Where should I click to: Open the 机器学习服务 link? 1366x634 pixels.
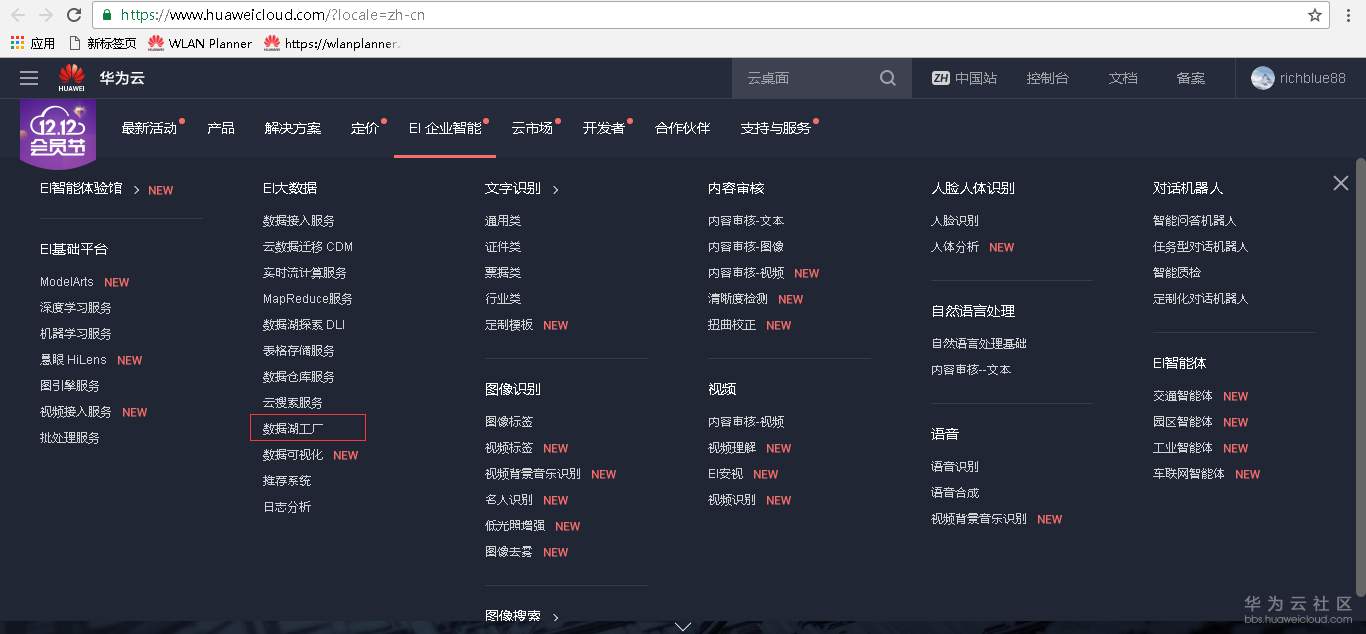click(76, 334)
